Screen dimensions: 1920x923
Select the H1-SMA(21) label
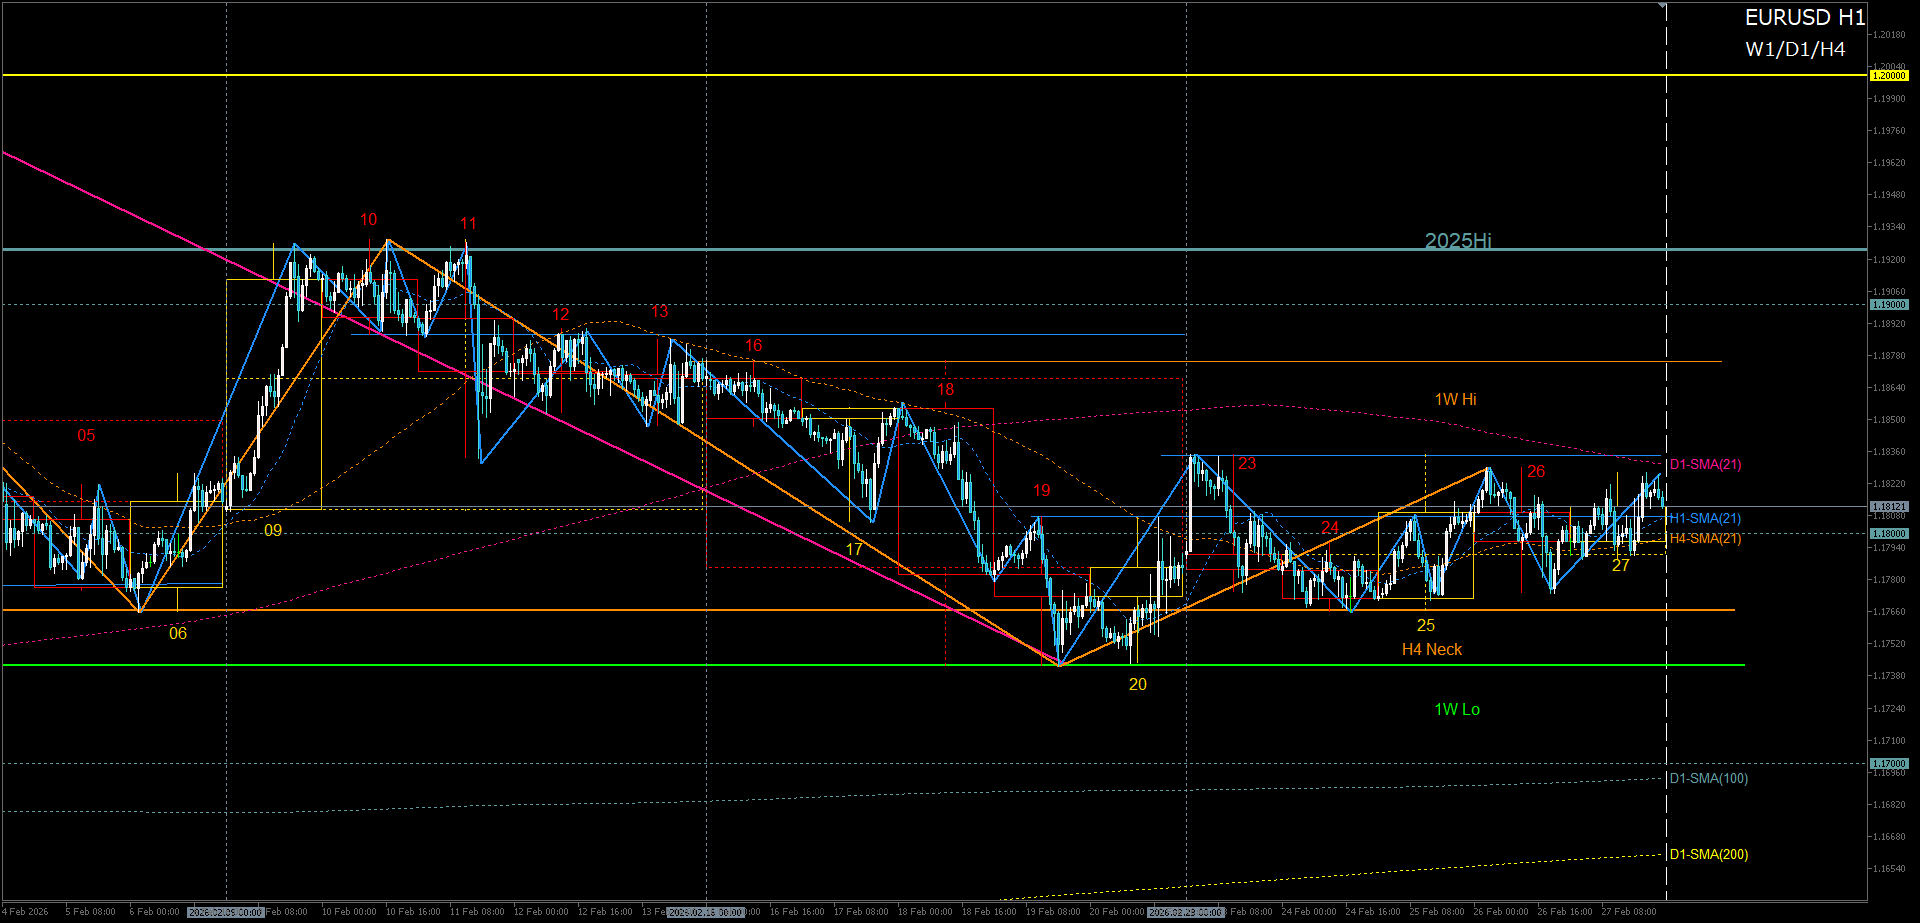tap(1705, 519)
